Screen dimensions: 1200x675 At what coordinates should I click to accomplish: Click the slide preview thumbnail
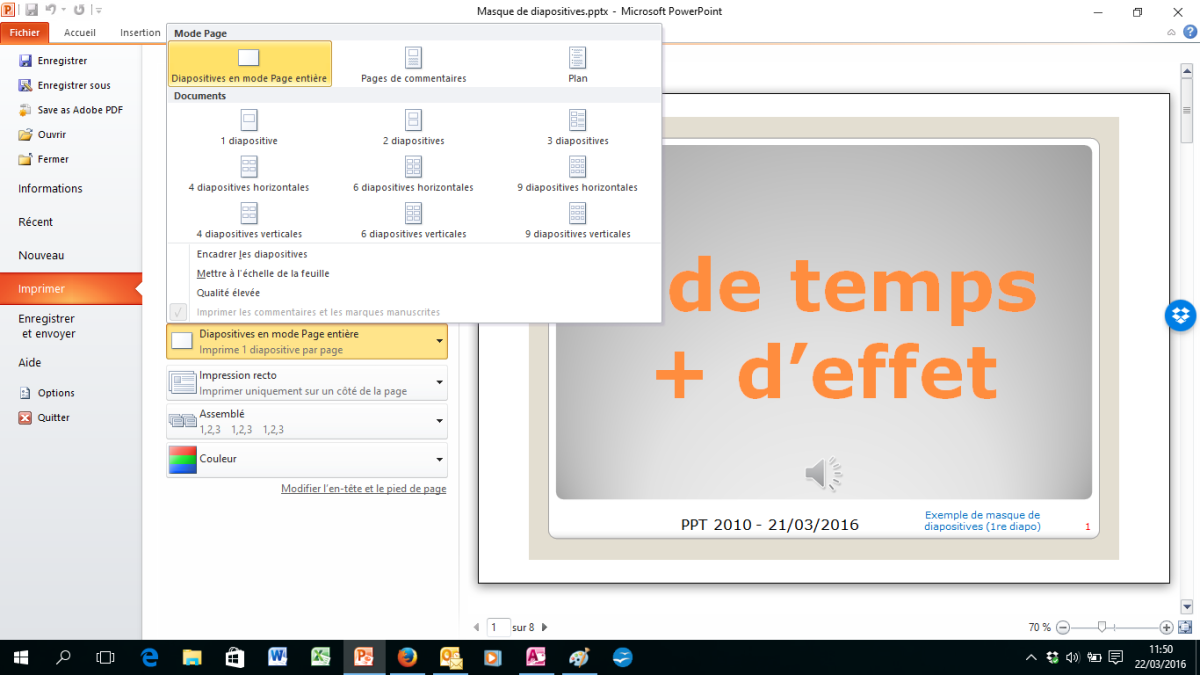point(824,338)
